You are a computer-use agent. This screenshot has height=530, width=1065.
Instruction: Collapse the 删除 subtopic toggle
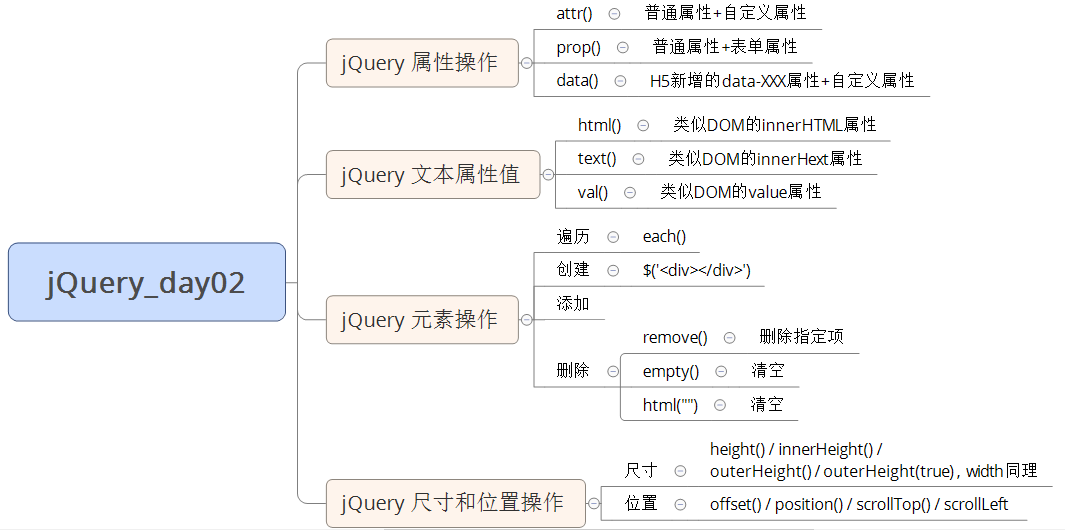[613, 371]
